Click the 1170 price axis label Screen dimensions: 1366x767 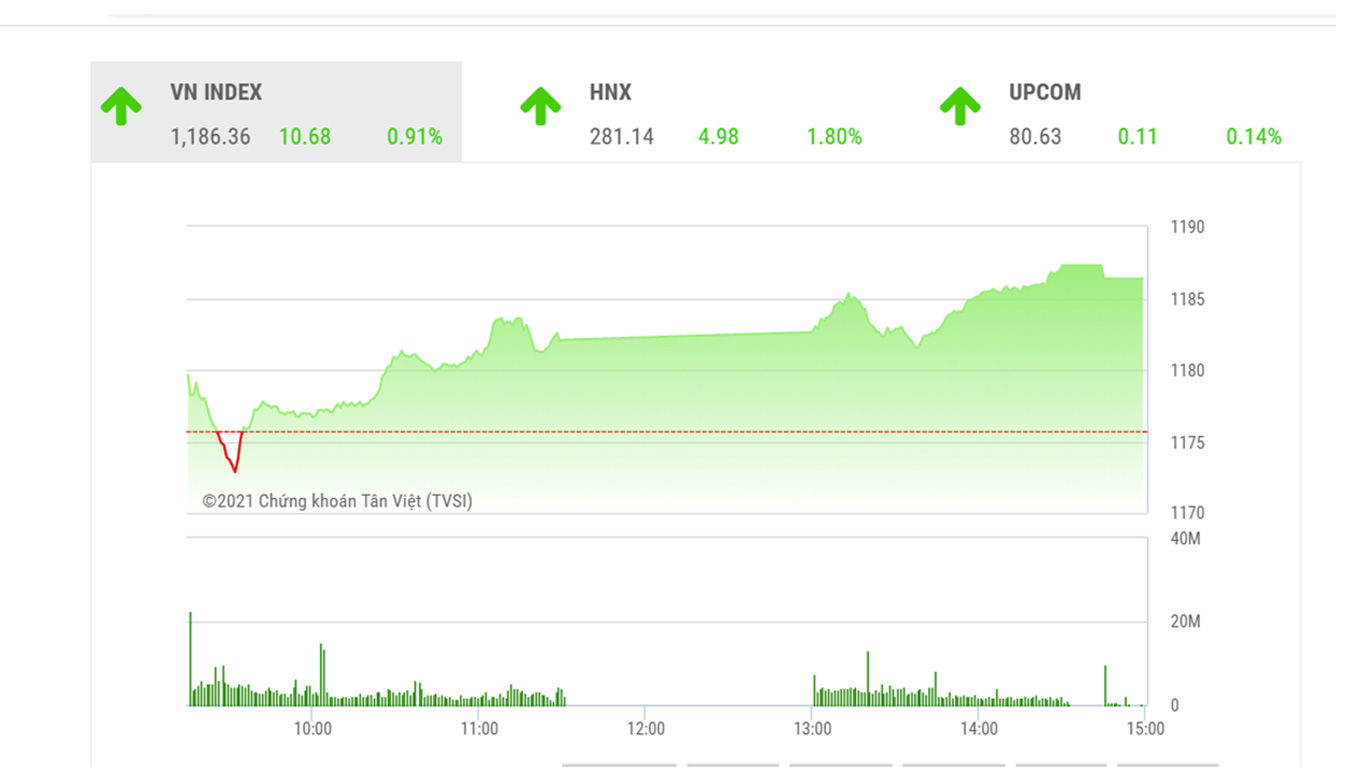pyautogui.click(x=1188, y=513)
